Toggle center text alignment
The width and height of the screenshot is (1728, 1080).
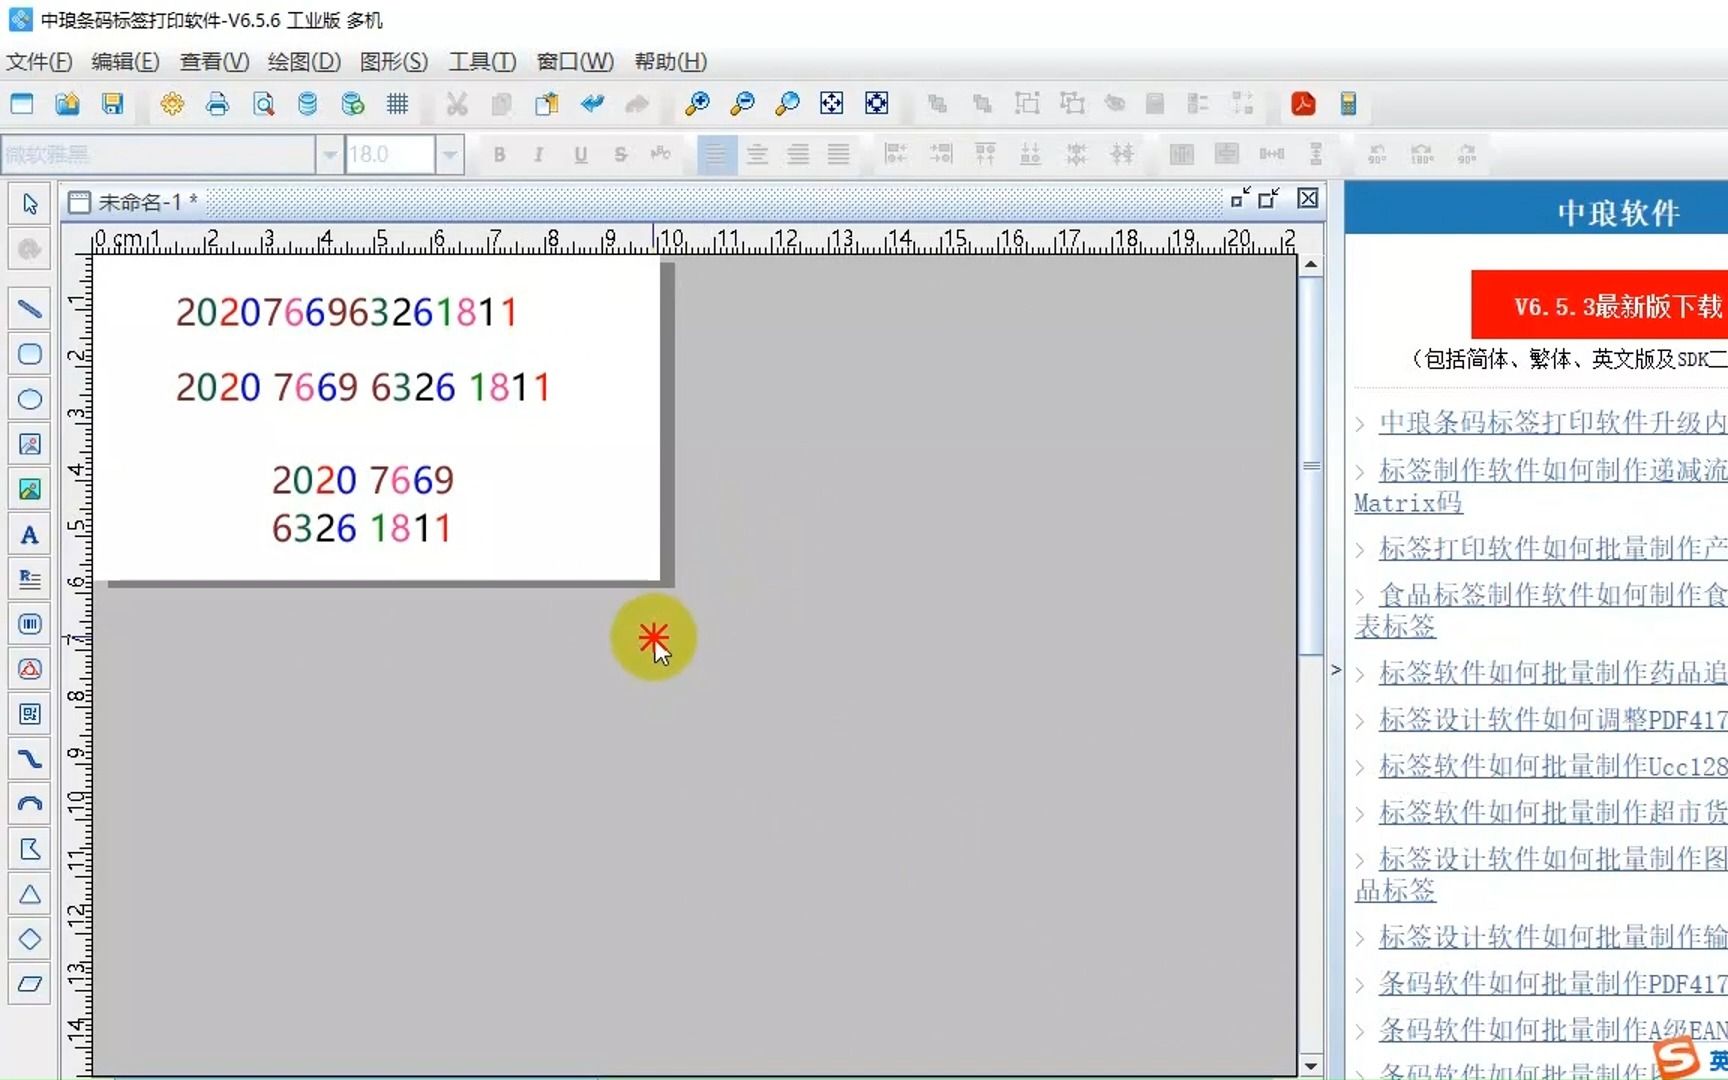pyautogui.click(x=757, y=154)
